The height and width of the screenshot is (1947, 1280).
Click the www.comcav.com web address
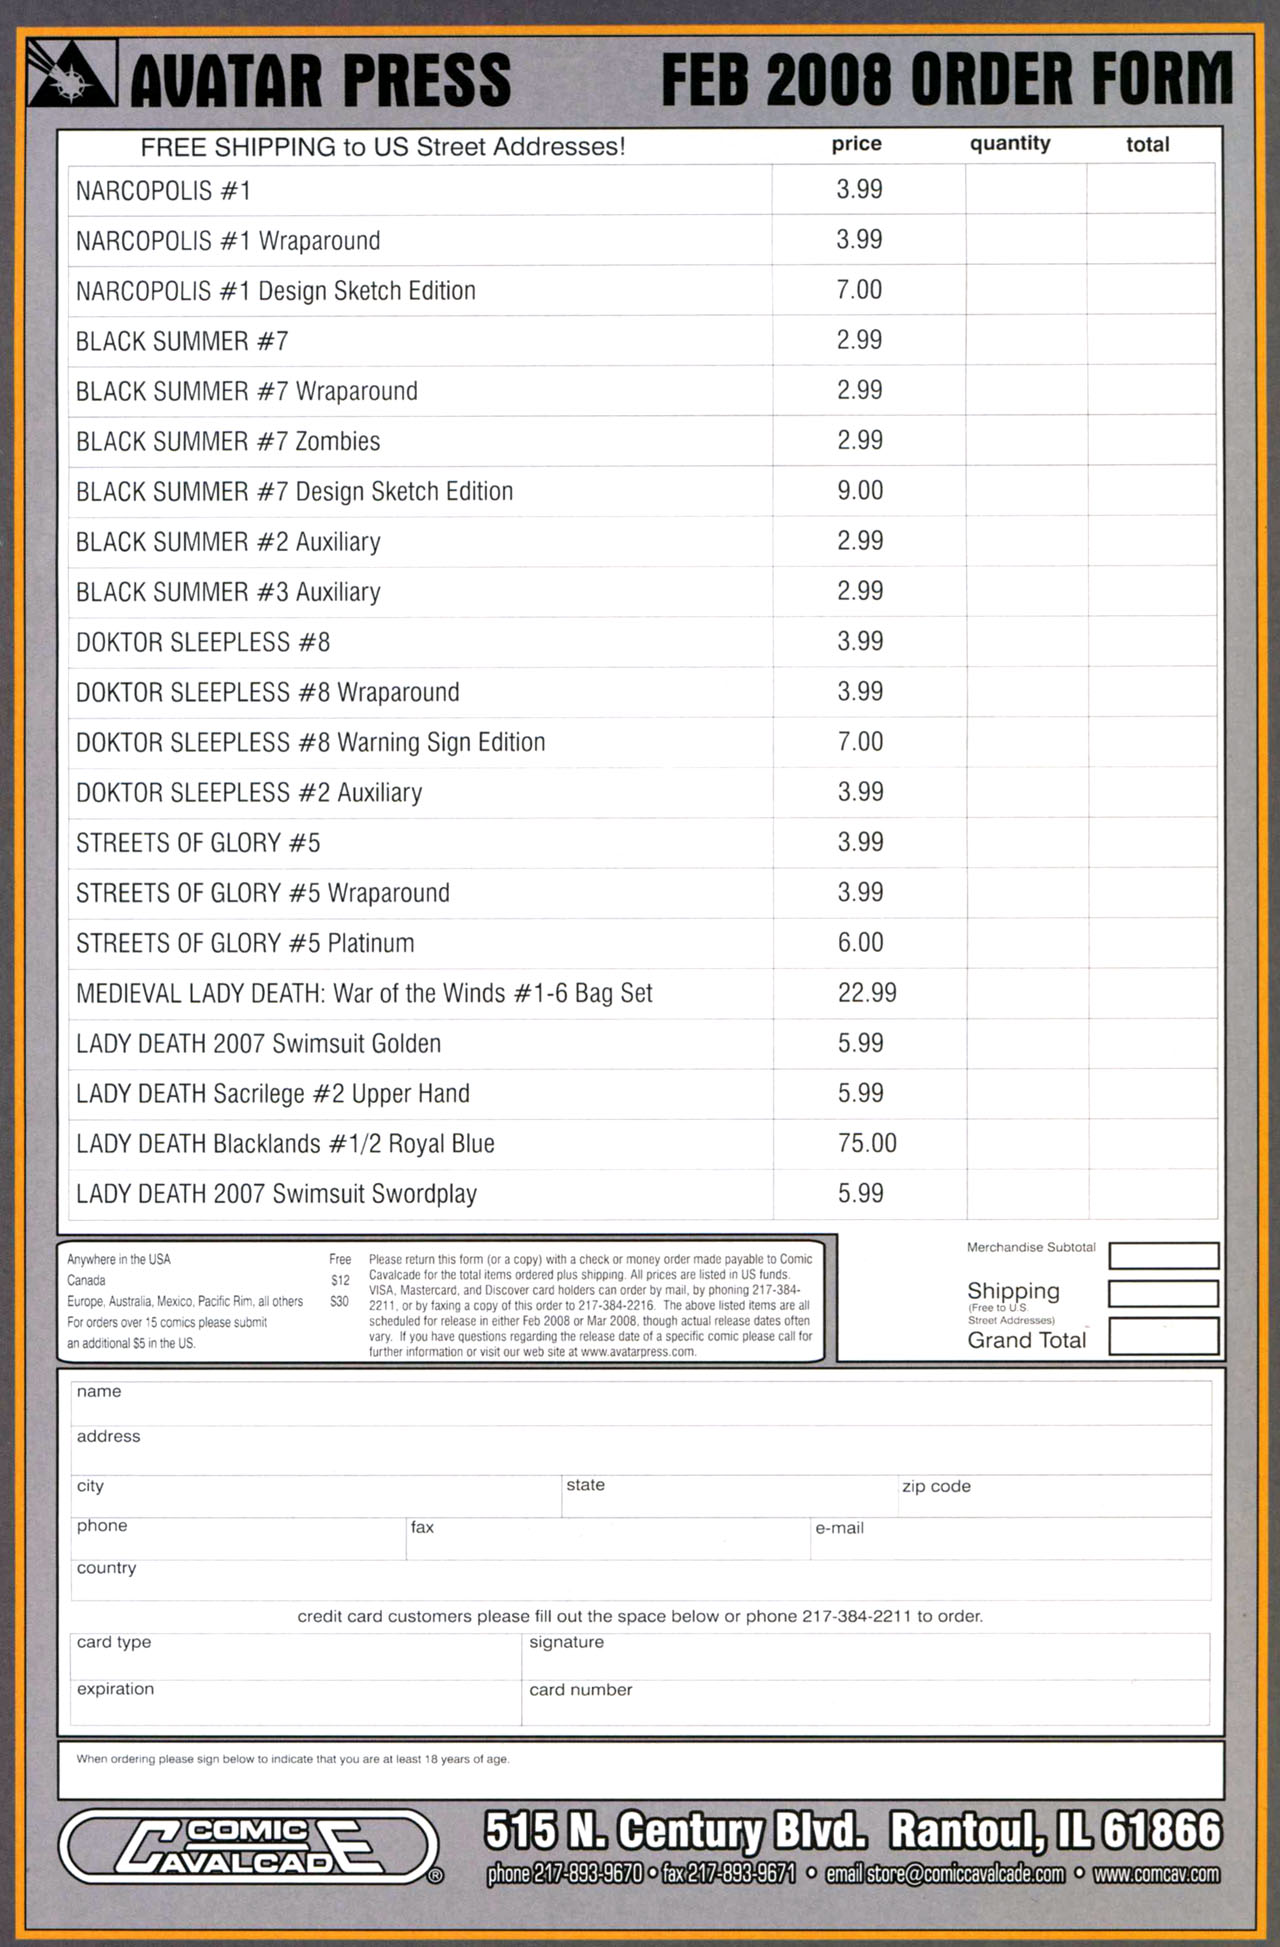(1156, 1873)
